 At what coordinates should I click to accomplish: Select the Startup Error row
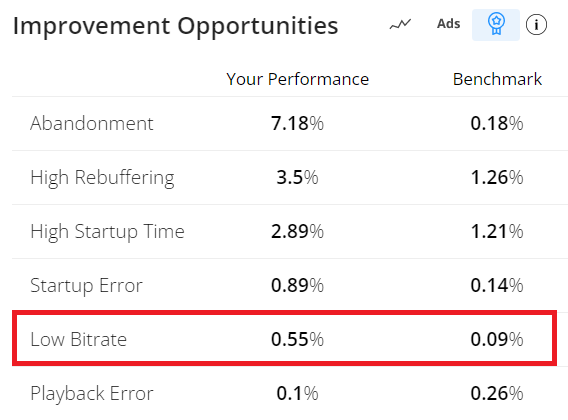click(284, 285)
